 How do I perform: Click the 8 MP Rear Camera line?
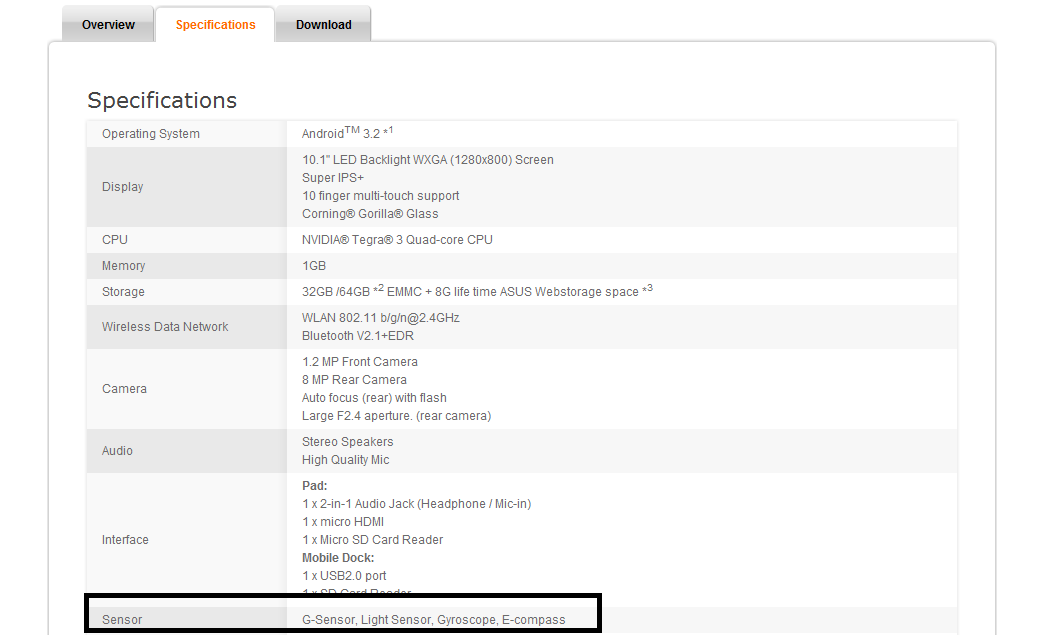pyautogui.click(x=354, y=380)
